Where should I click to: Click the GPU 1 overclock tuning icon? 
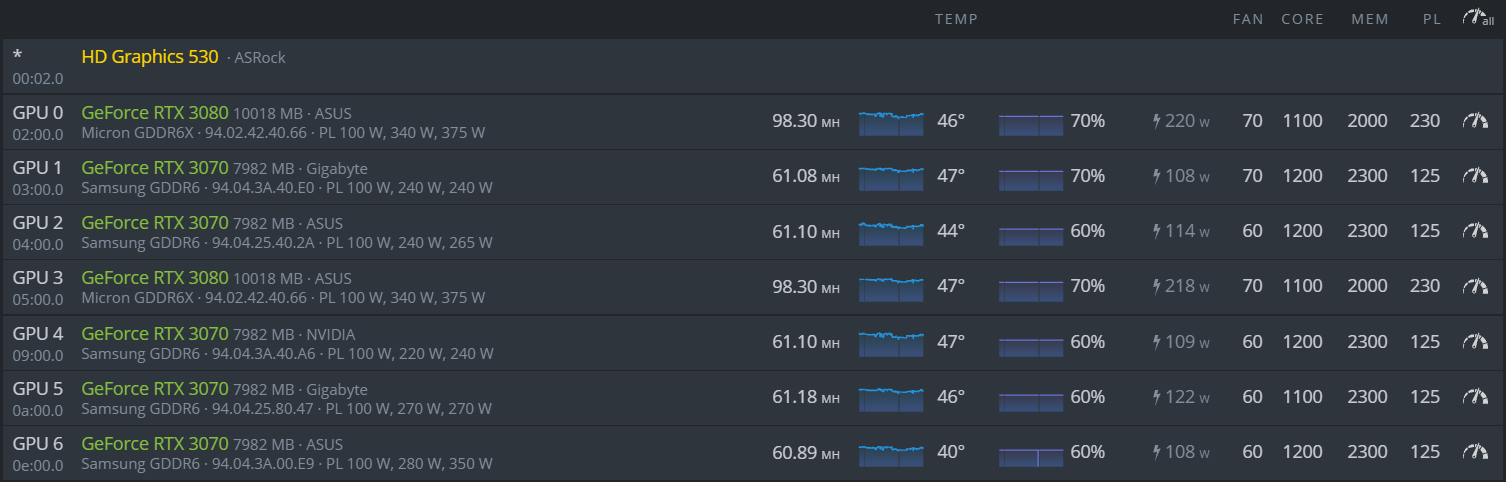[1475, 176]
